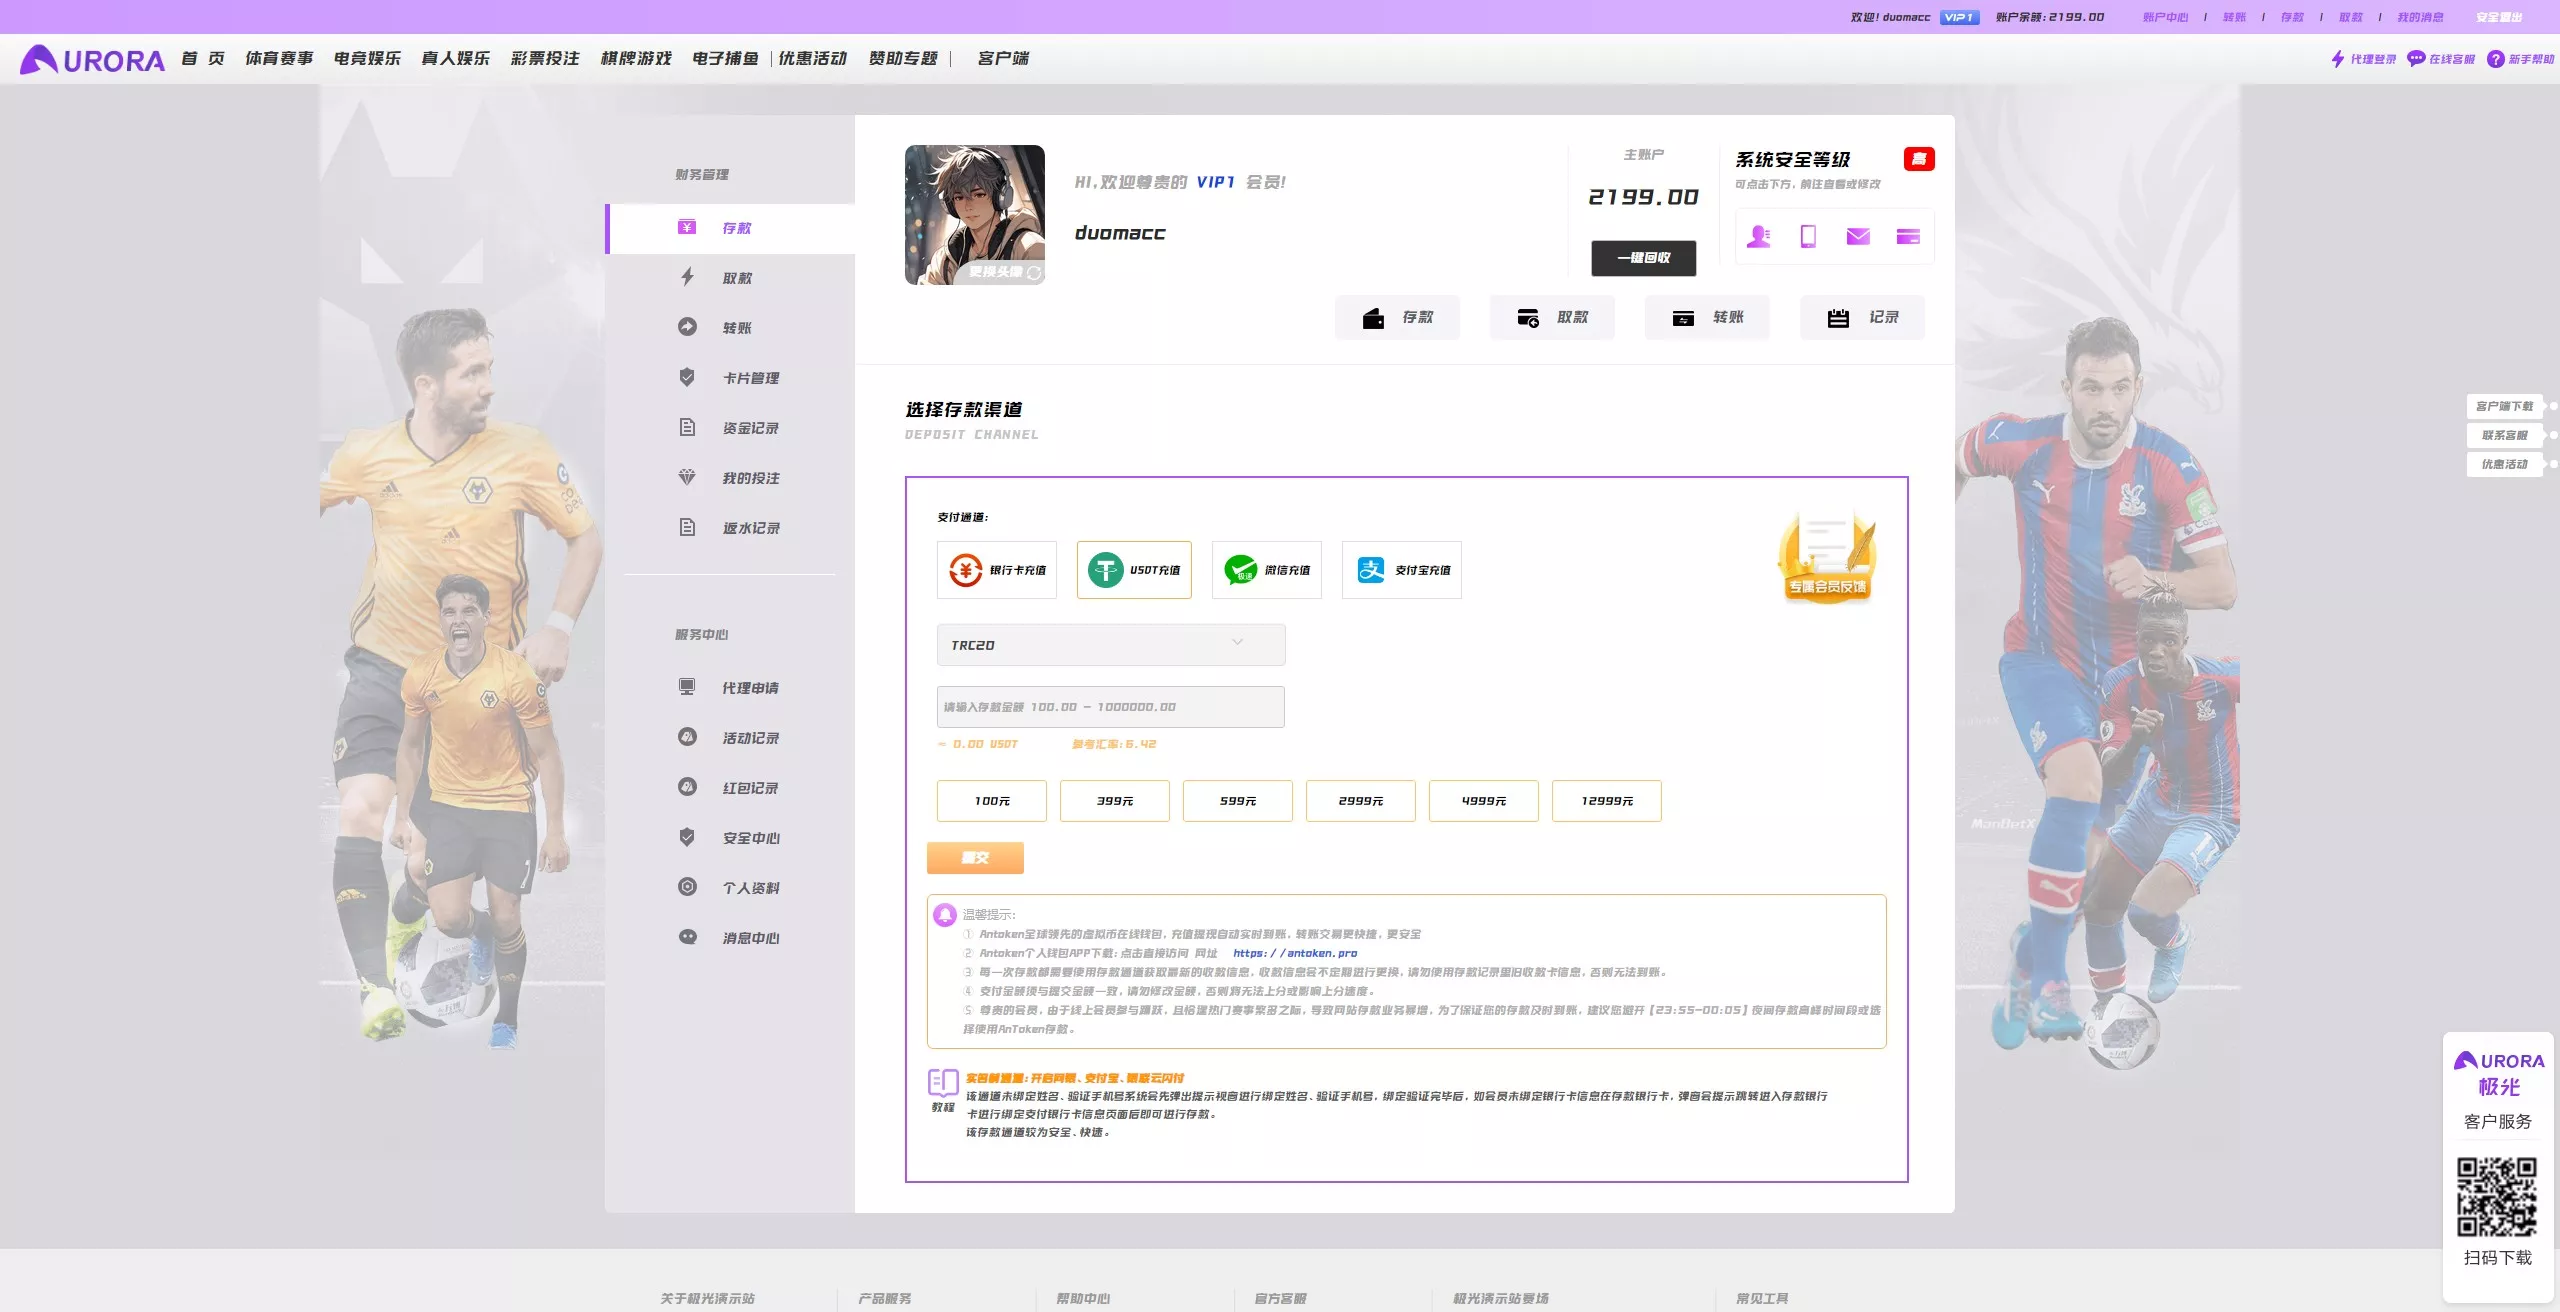Choose the 12999元 preset amount

(1607, 801)
